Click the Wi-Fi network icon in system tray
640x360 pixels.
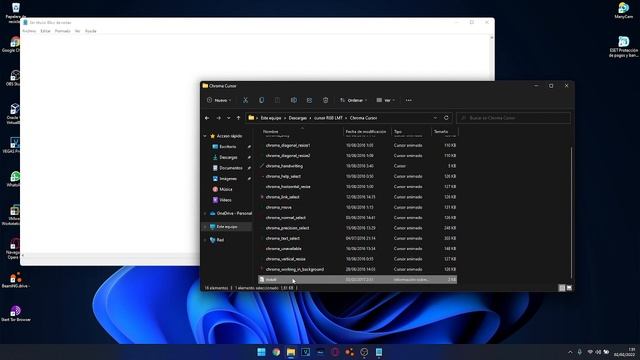pyautogui.click(x=590, y=352)
